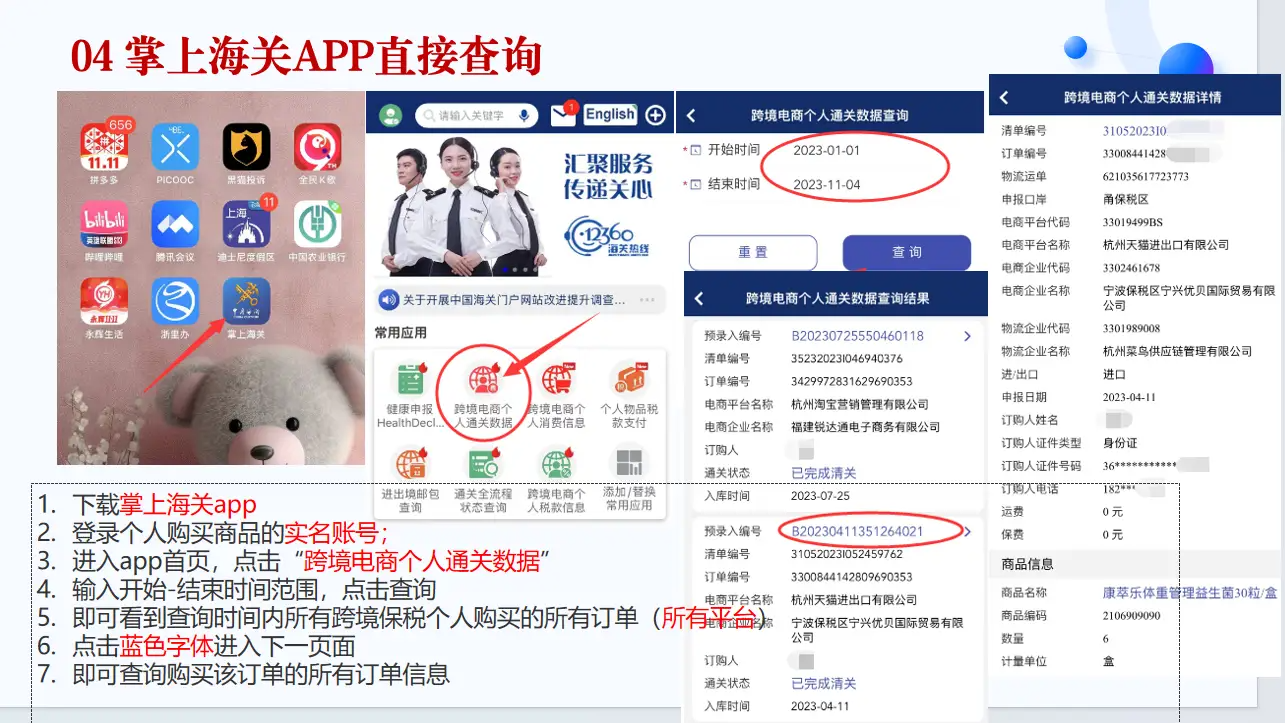This screenshot has width=1285, height=723.
Task: Click the 查询 search button
Action: pos(907,253)
